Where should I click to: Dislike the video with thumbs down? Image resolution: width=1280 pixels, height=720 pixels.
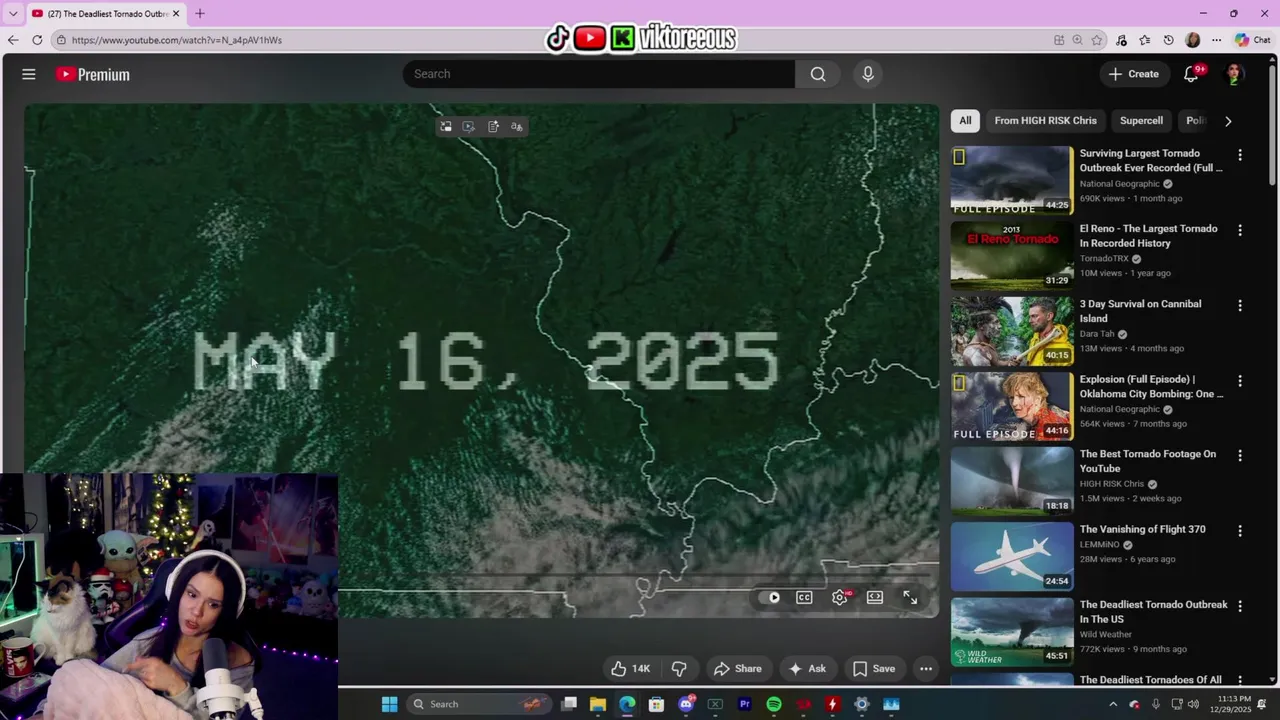679,669
